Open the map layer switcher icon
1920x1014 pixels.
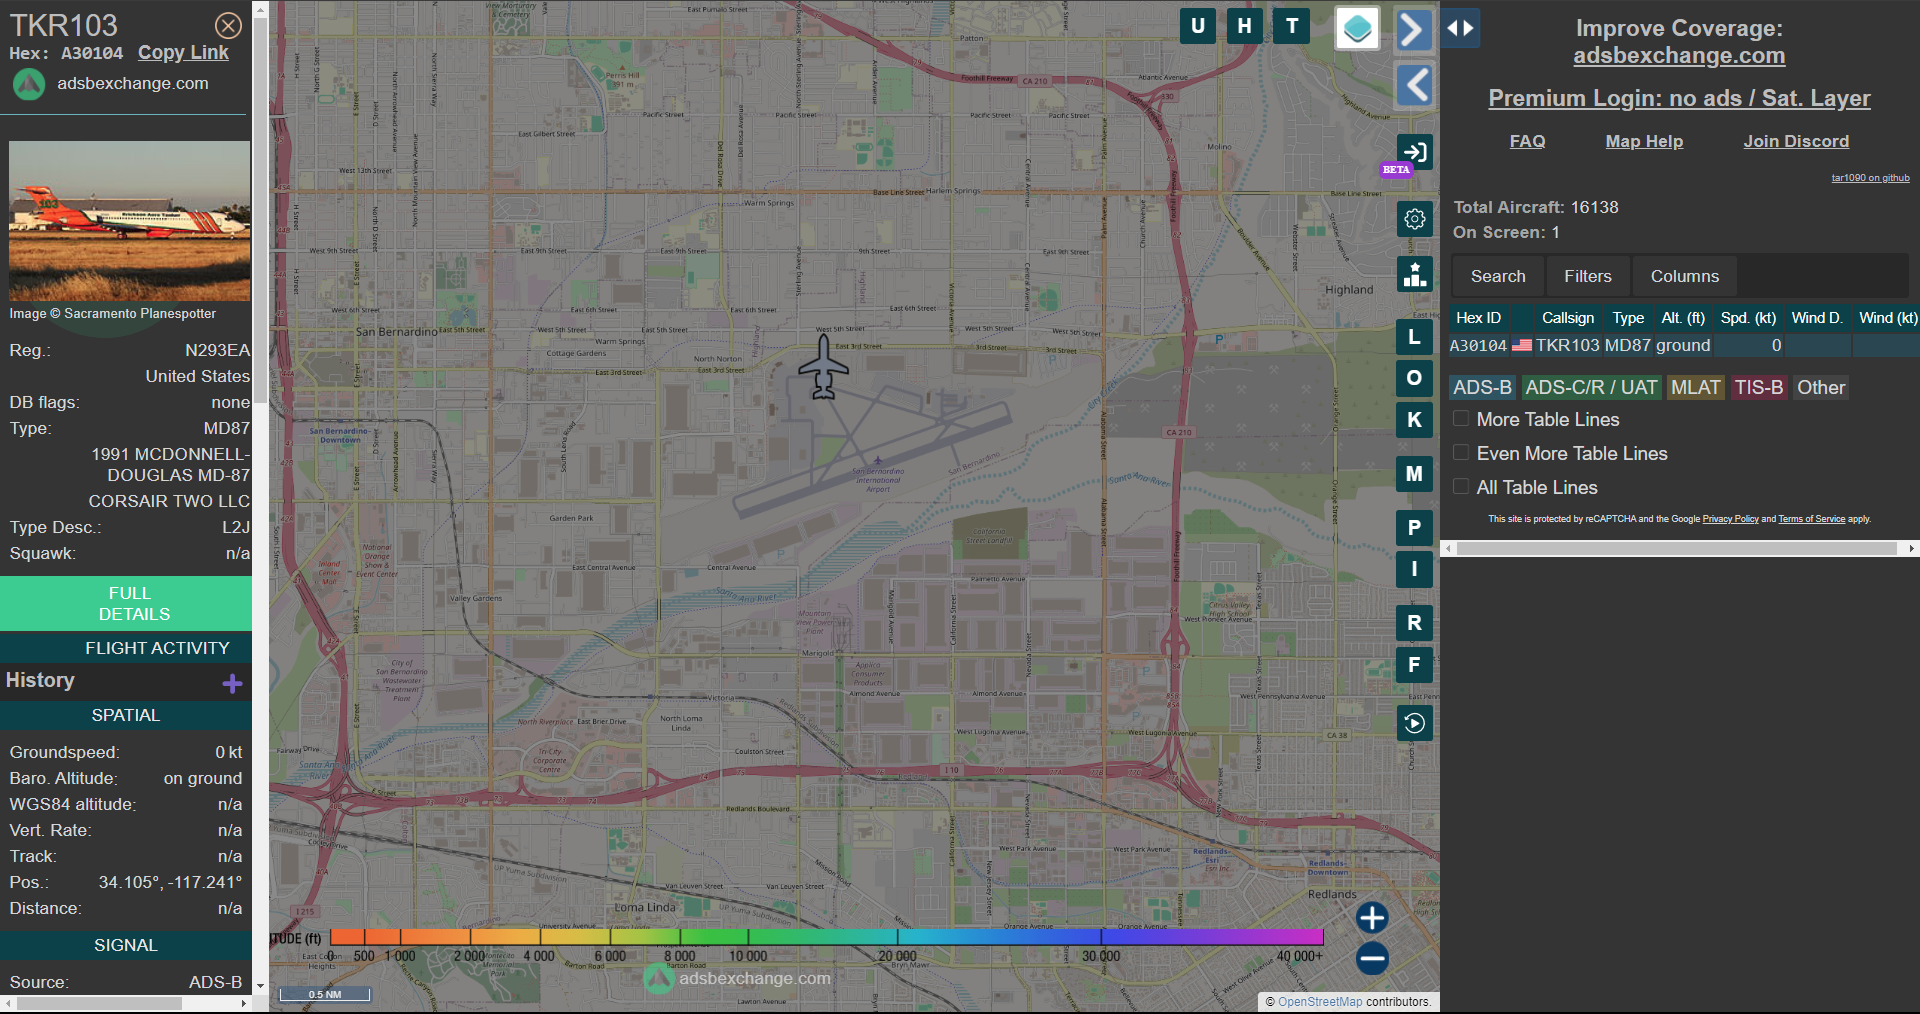1358,28
